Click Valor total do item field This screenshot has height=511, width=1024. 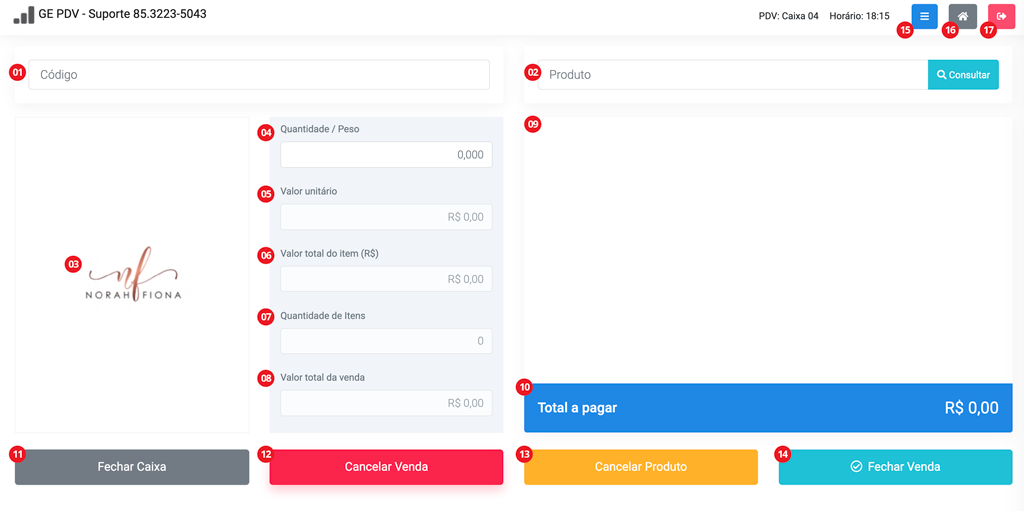(386, 279)
